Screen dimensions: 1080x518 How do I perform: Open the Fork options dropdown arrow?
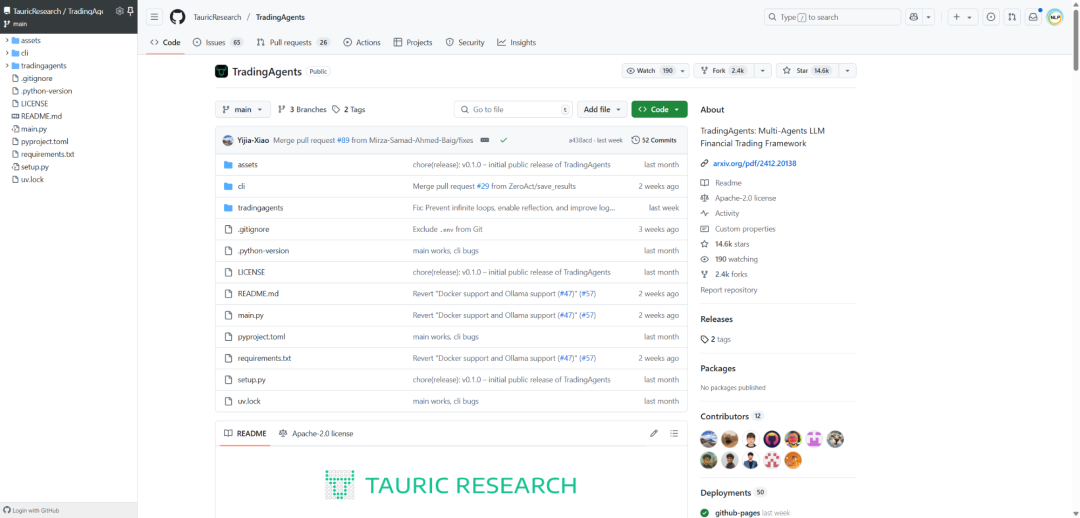click(762, 71)
